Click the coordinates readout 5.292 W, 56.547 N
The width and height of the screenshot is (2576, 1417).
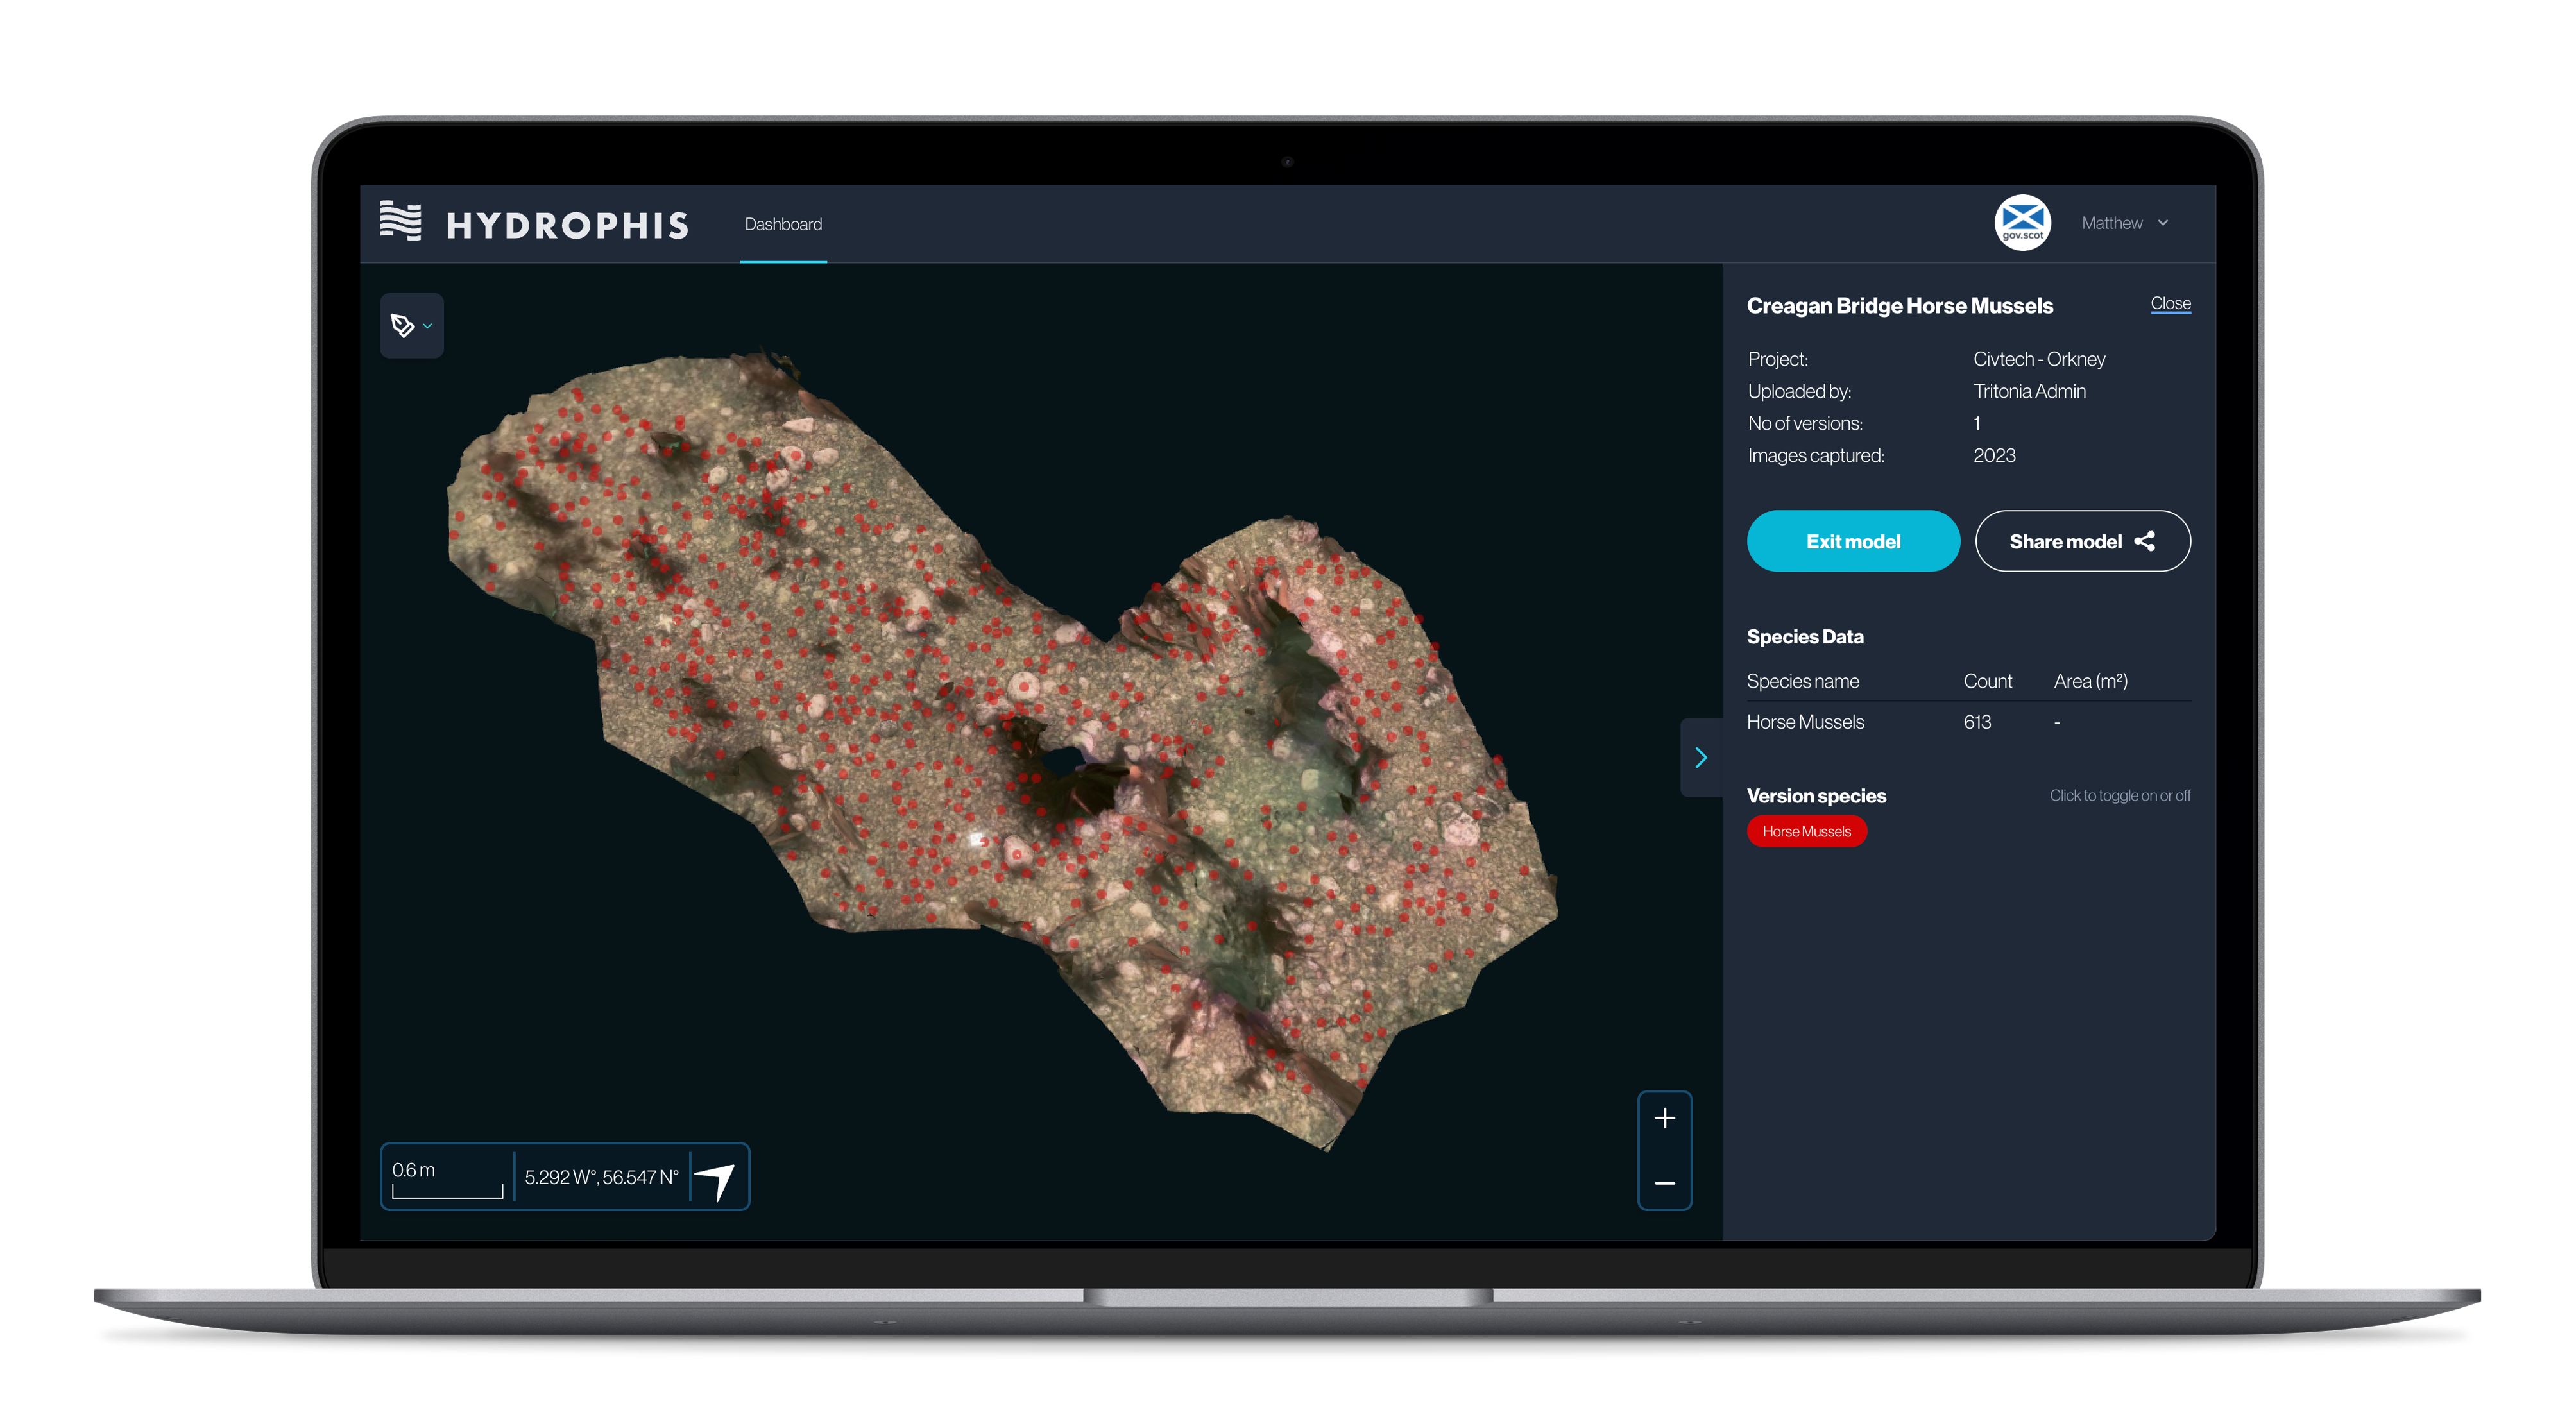601,1177
